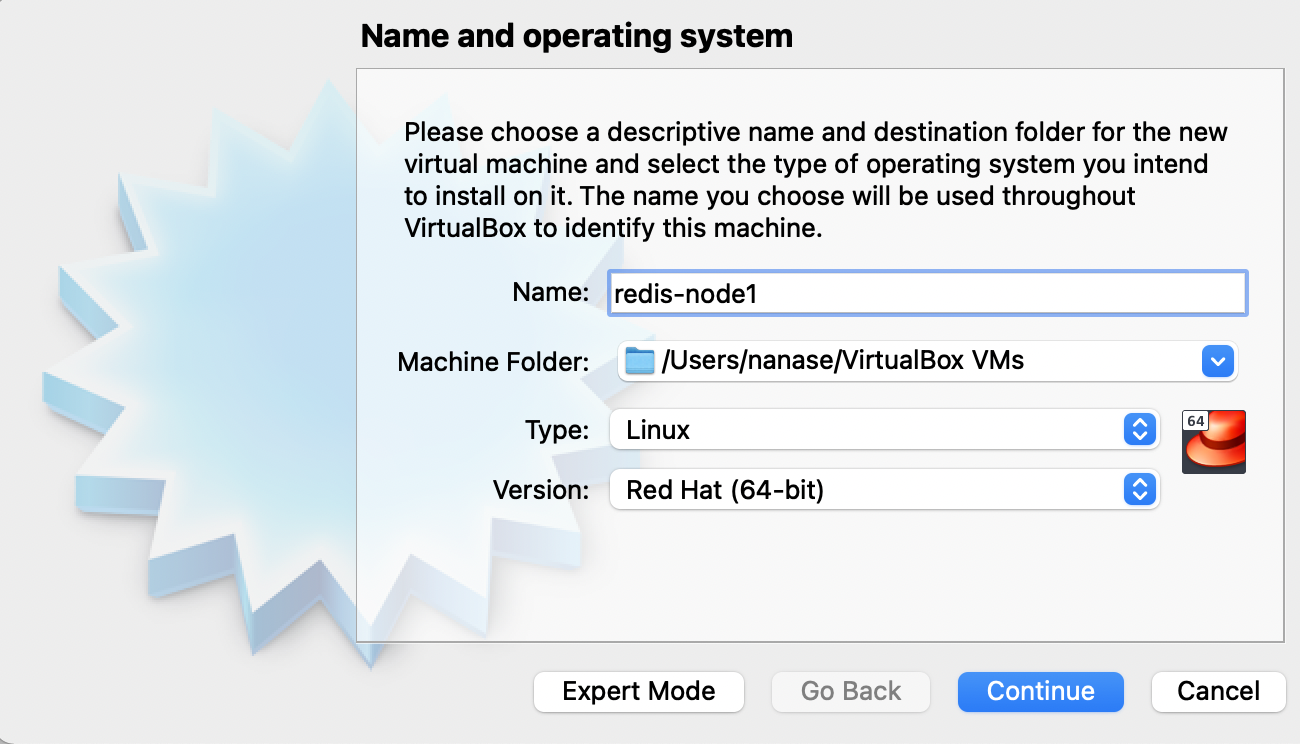Click the 64 badge on the OS icon
The height and width of the screenshot is (744, 1300).
(1196, 421)
